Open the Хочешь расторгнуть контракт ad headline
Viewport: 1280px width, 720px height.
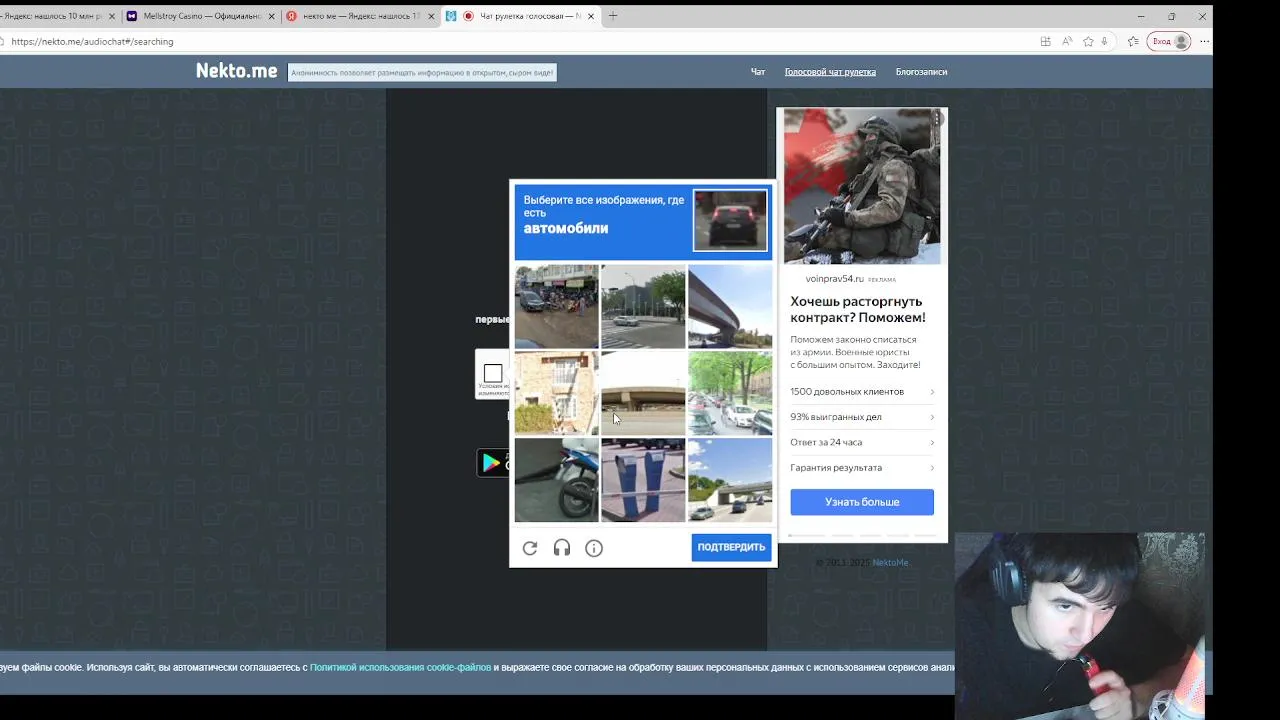[x=858, y=309]
